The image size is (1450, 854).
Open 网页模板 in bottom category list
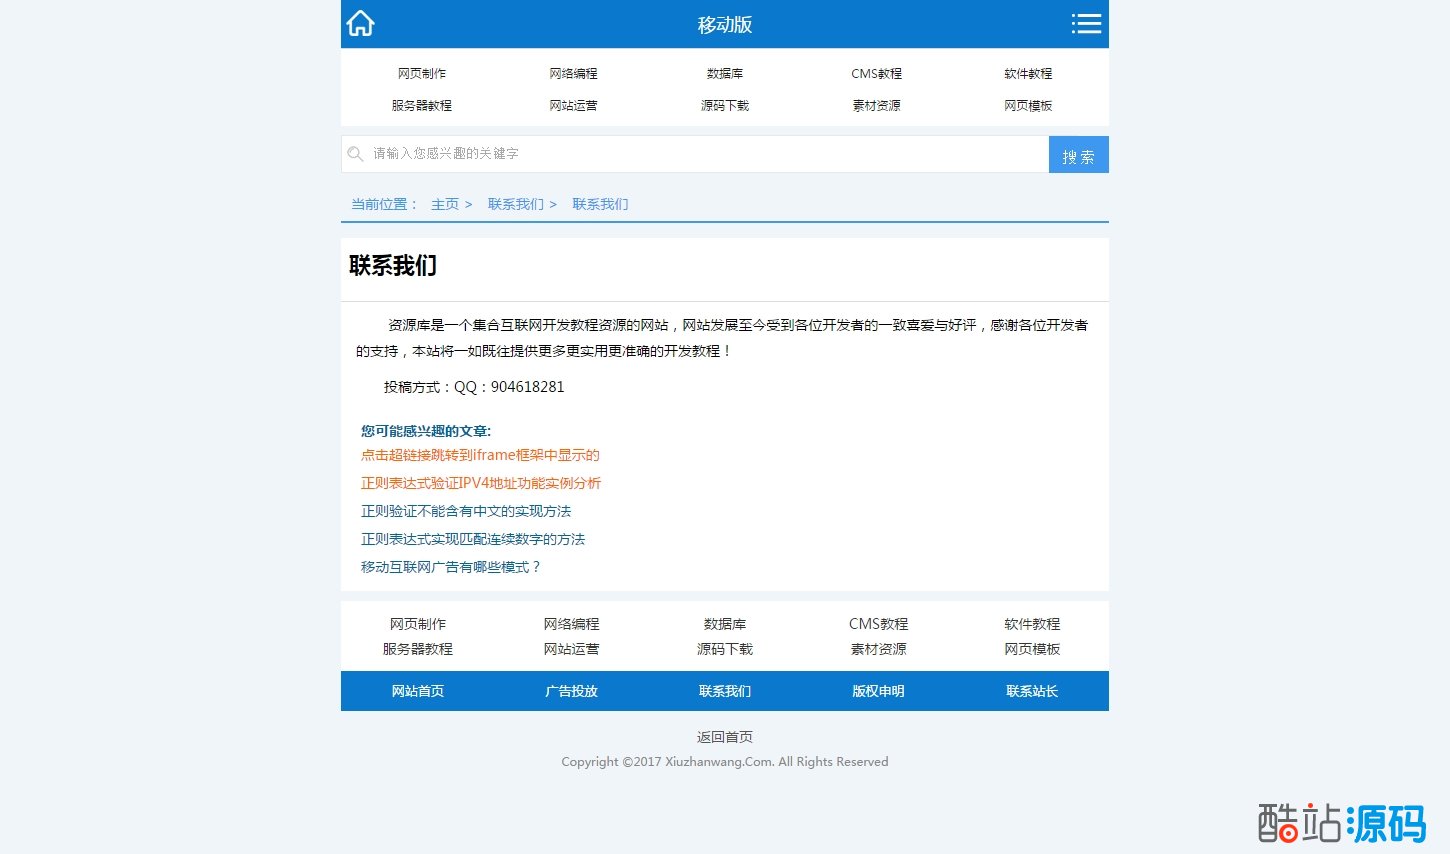coord(1032,649)
